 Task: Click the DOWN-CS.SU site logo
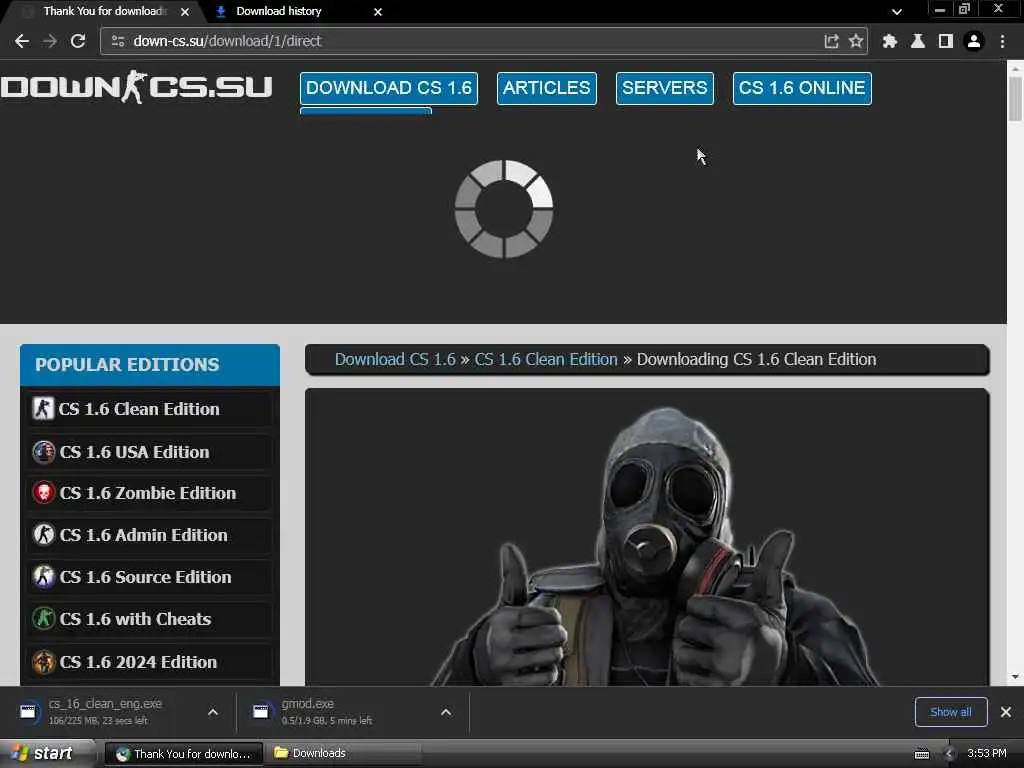(136, 87)
